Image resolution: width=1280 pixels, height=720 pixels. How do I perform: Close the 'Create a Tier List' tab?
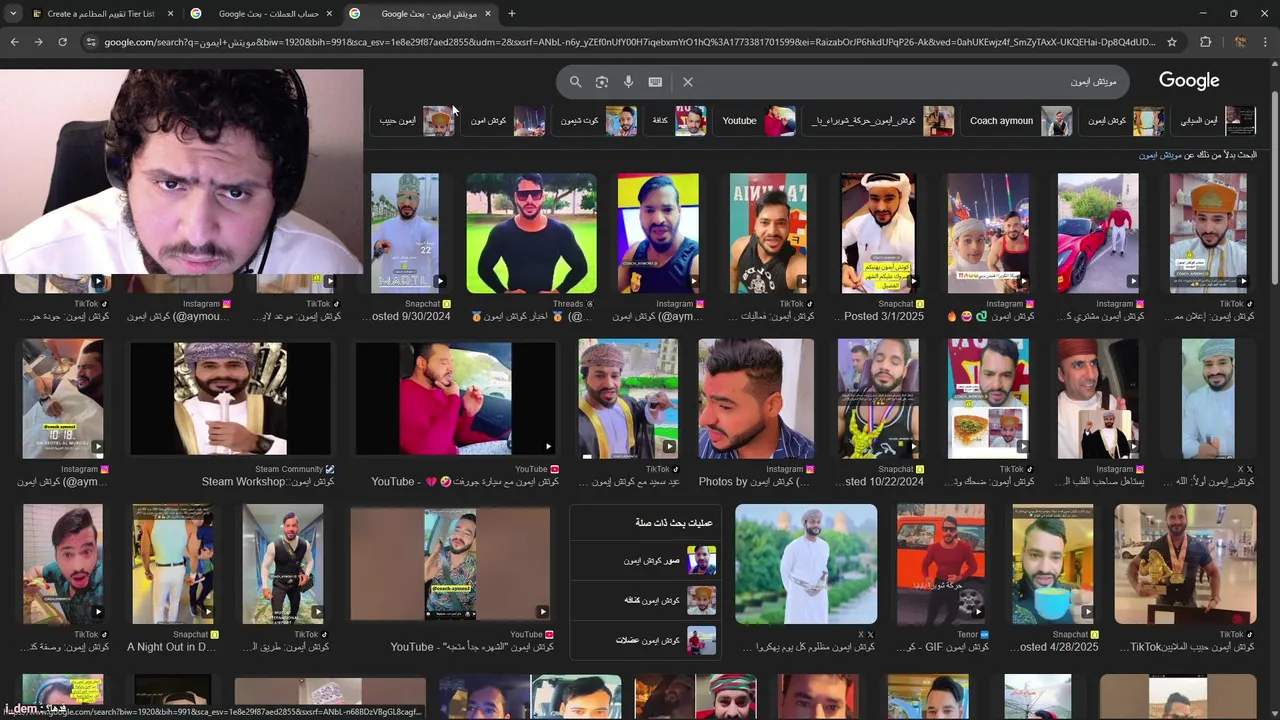coord(170,14)
